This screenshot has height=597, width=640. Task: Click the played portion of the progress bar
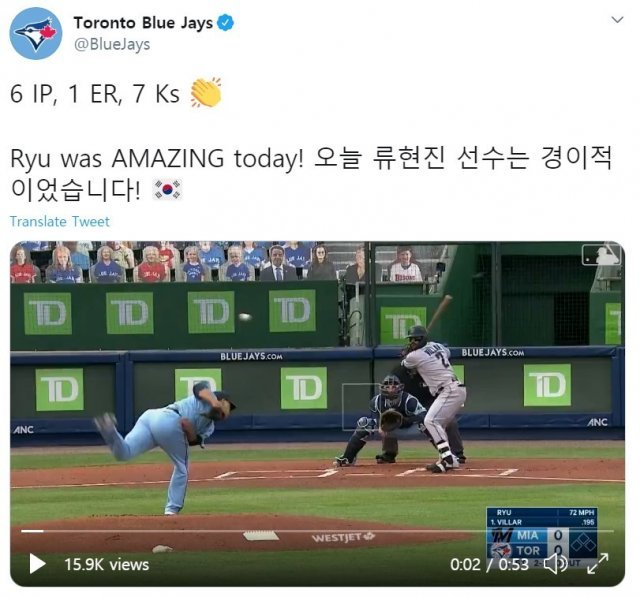32,531
